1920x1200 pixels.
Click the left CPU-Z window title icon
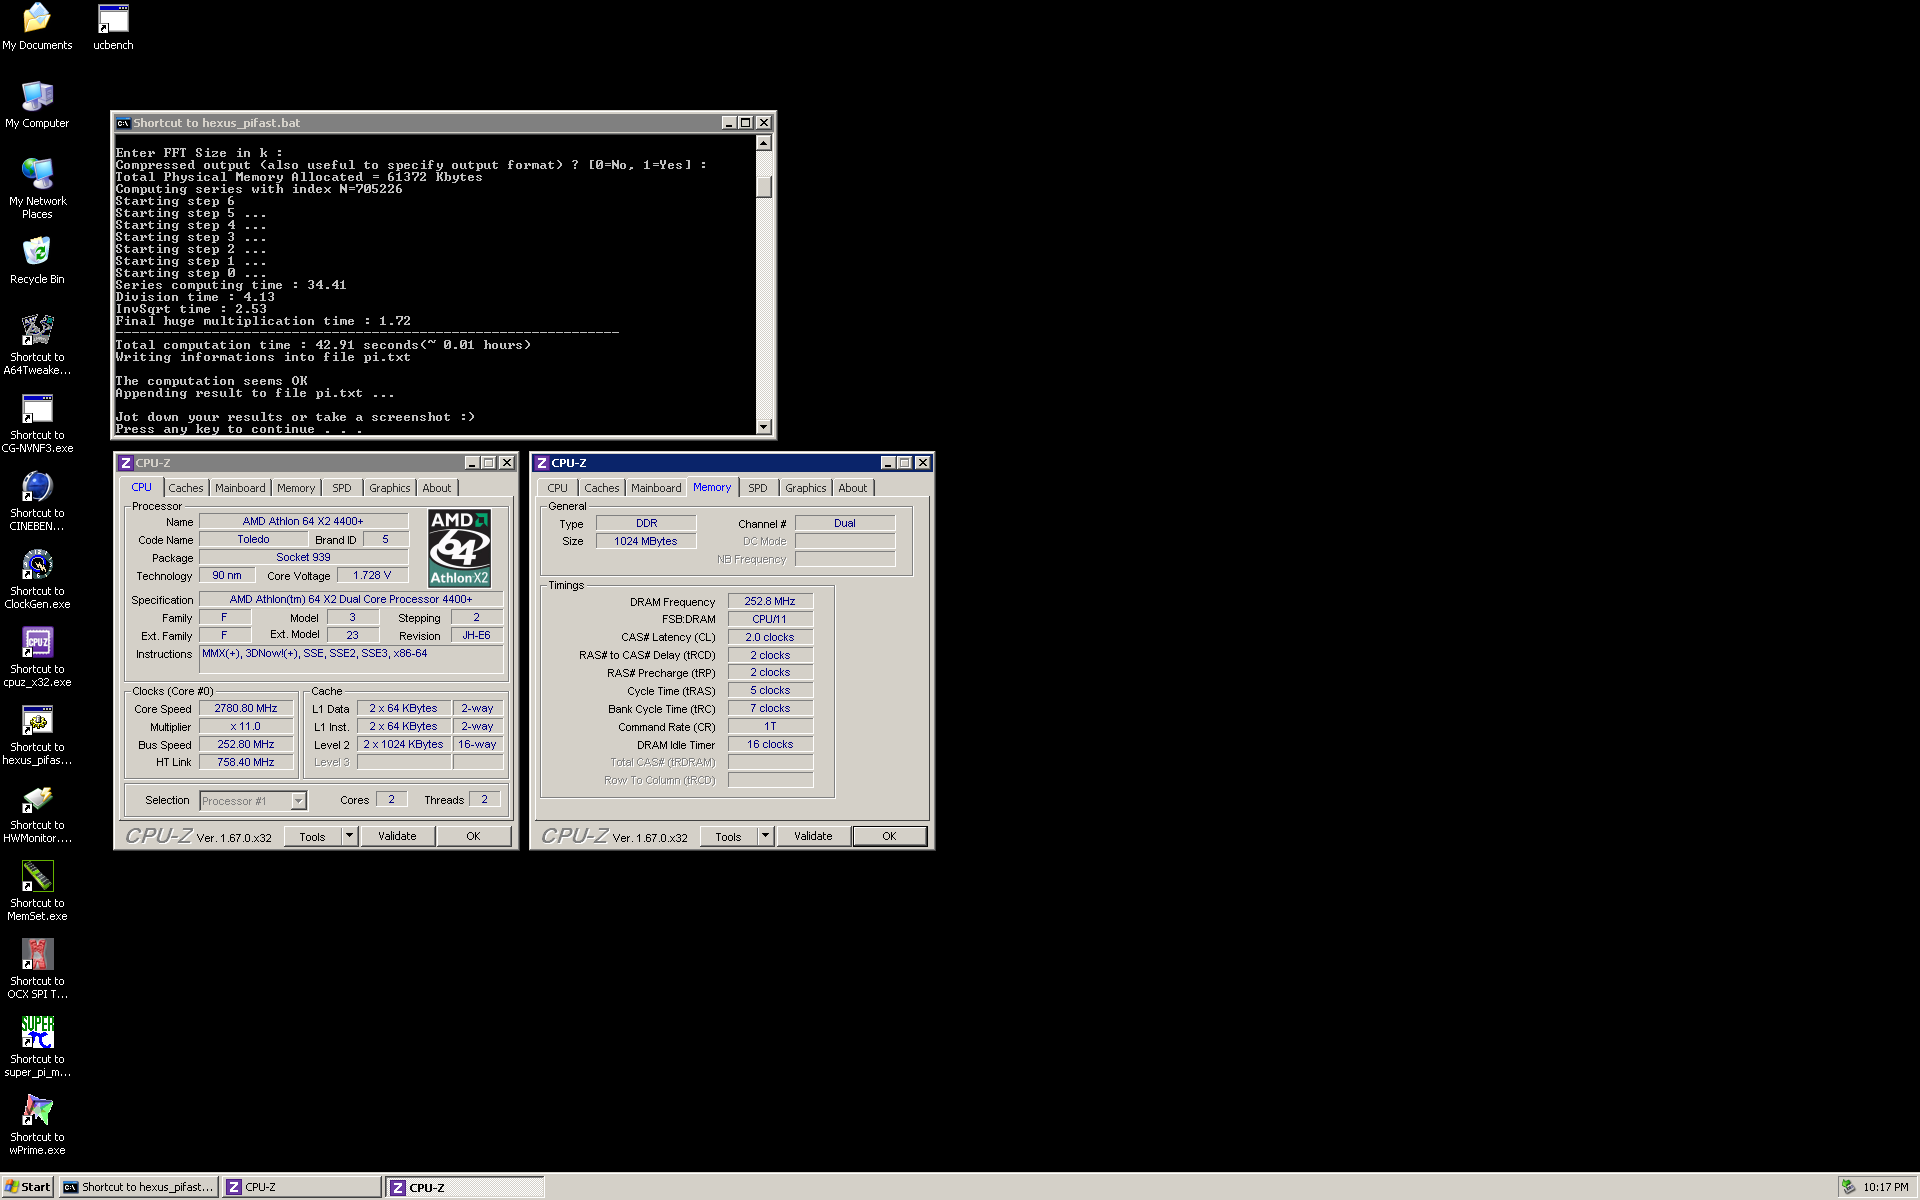[126, 463]
